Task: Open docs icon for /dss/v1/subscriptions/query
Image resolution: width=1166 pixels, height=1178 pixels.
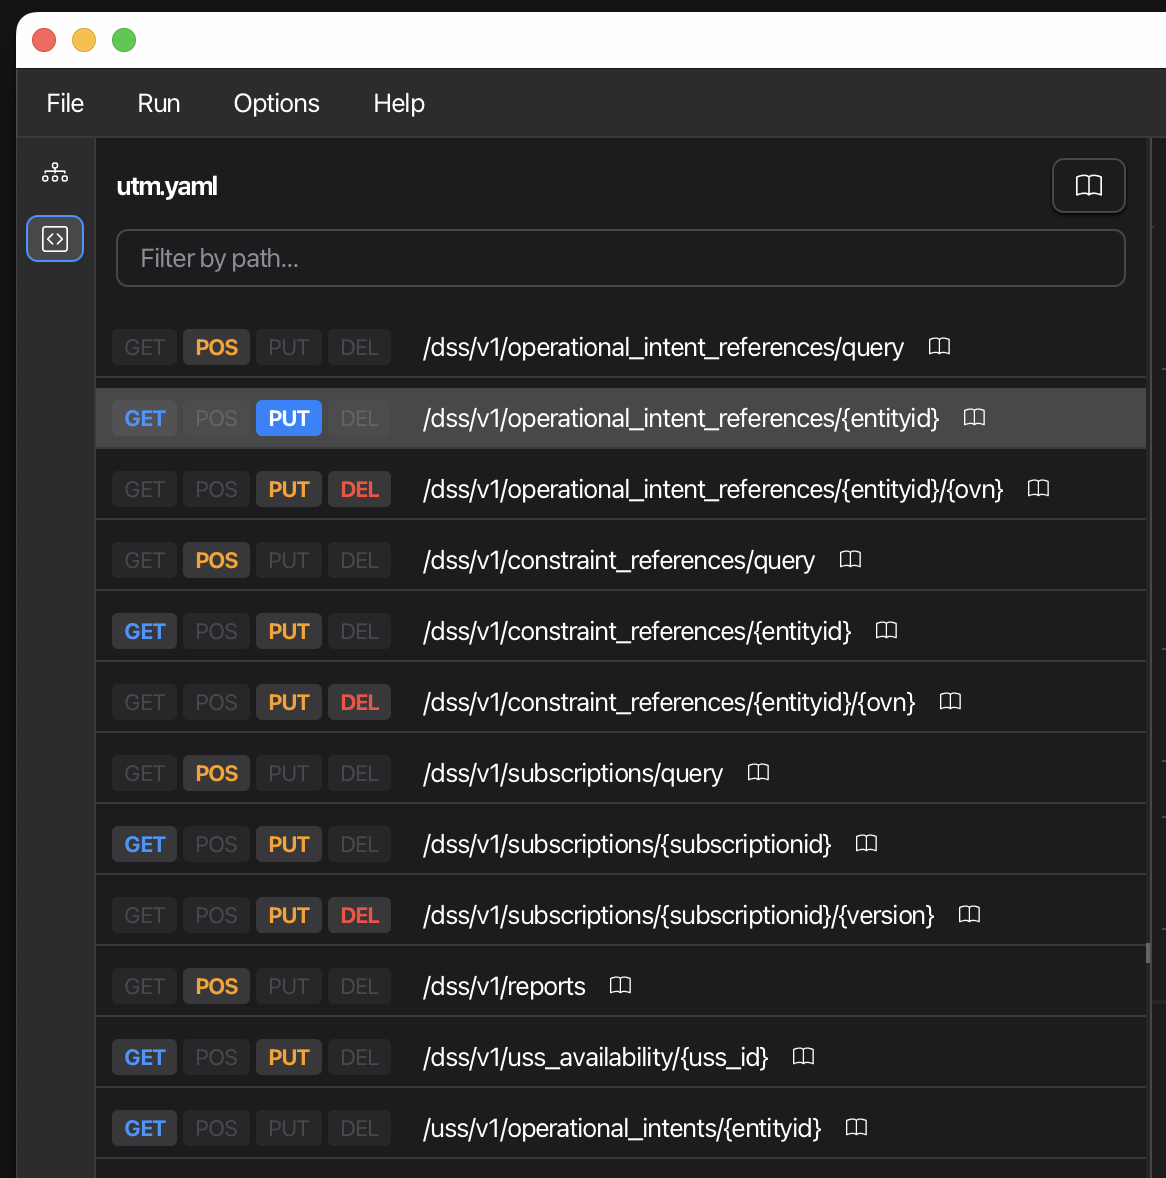Action: point(758,773)
